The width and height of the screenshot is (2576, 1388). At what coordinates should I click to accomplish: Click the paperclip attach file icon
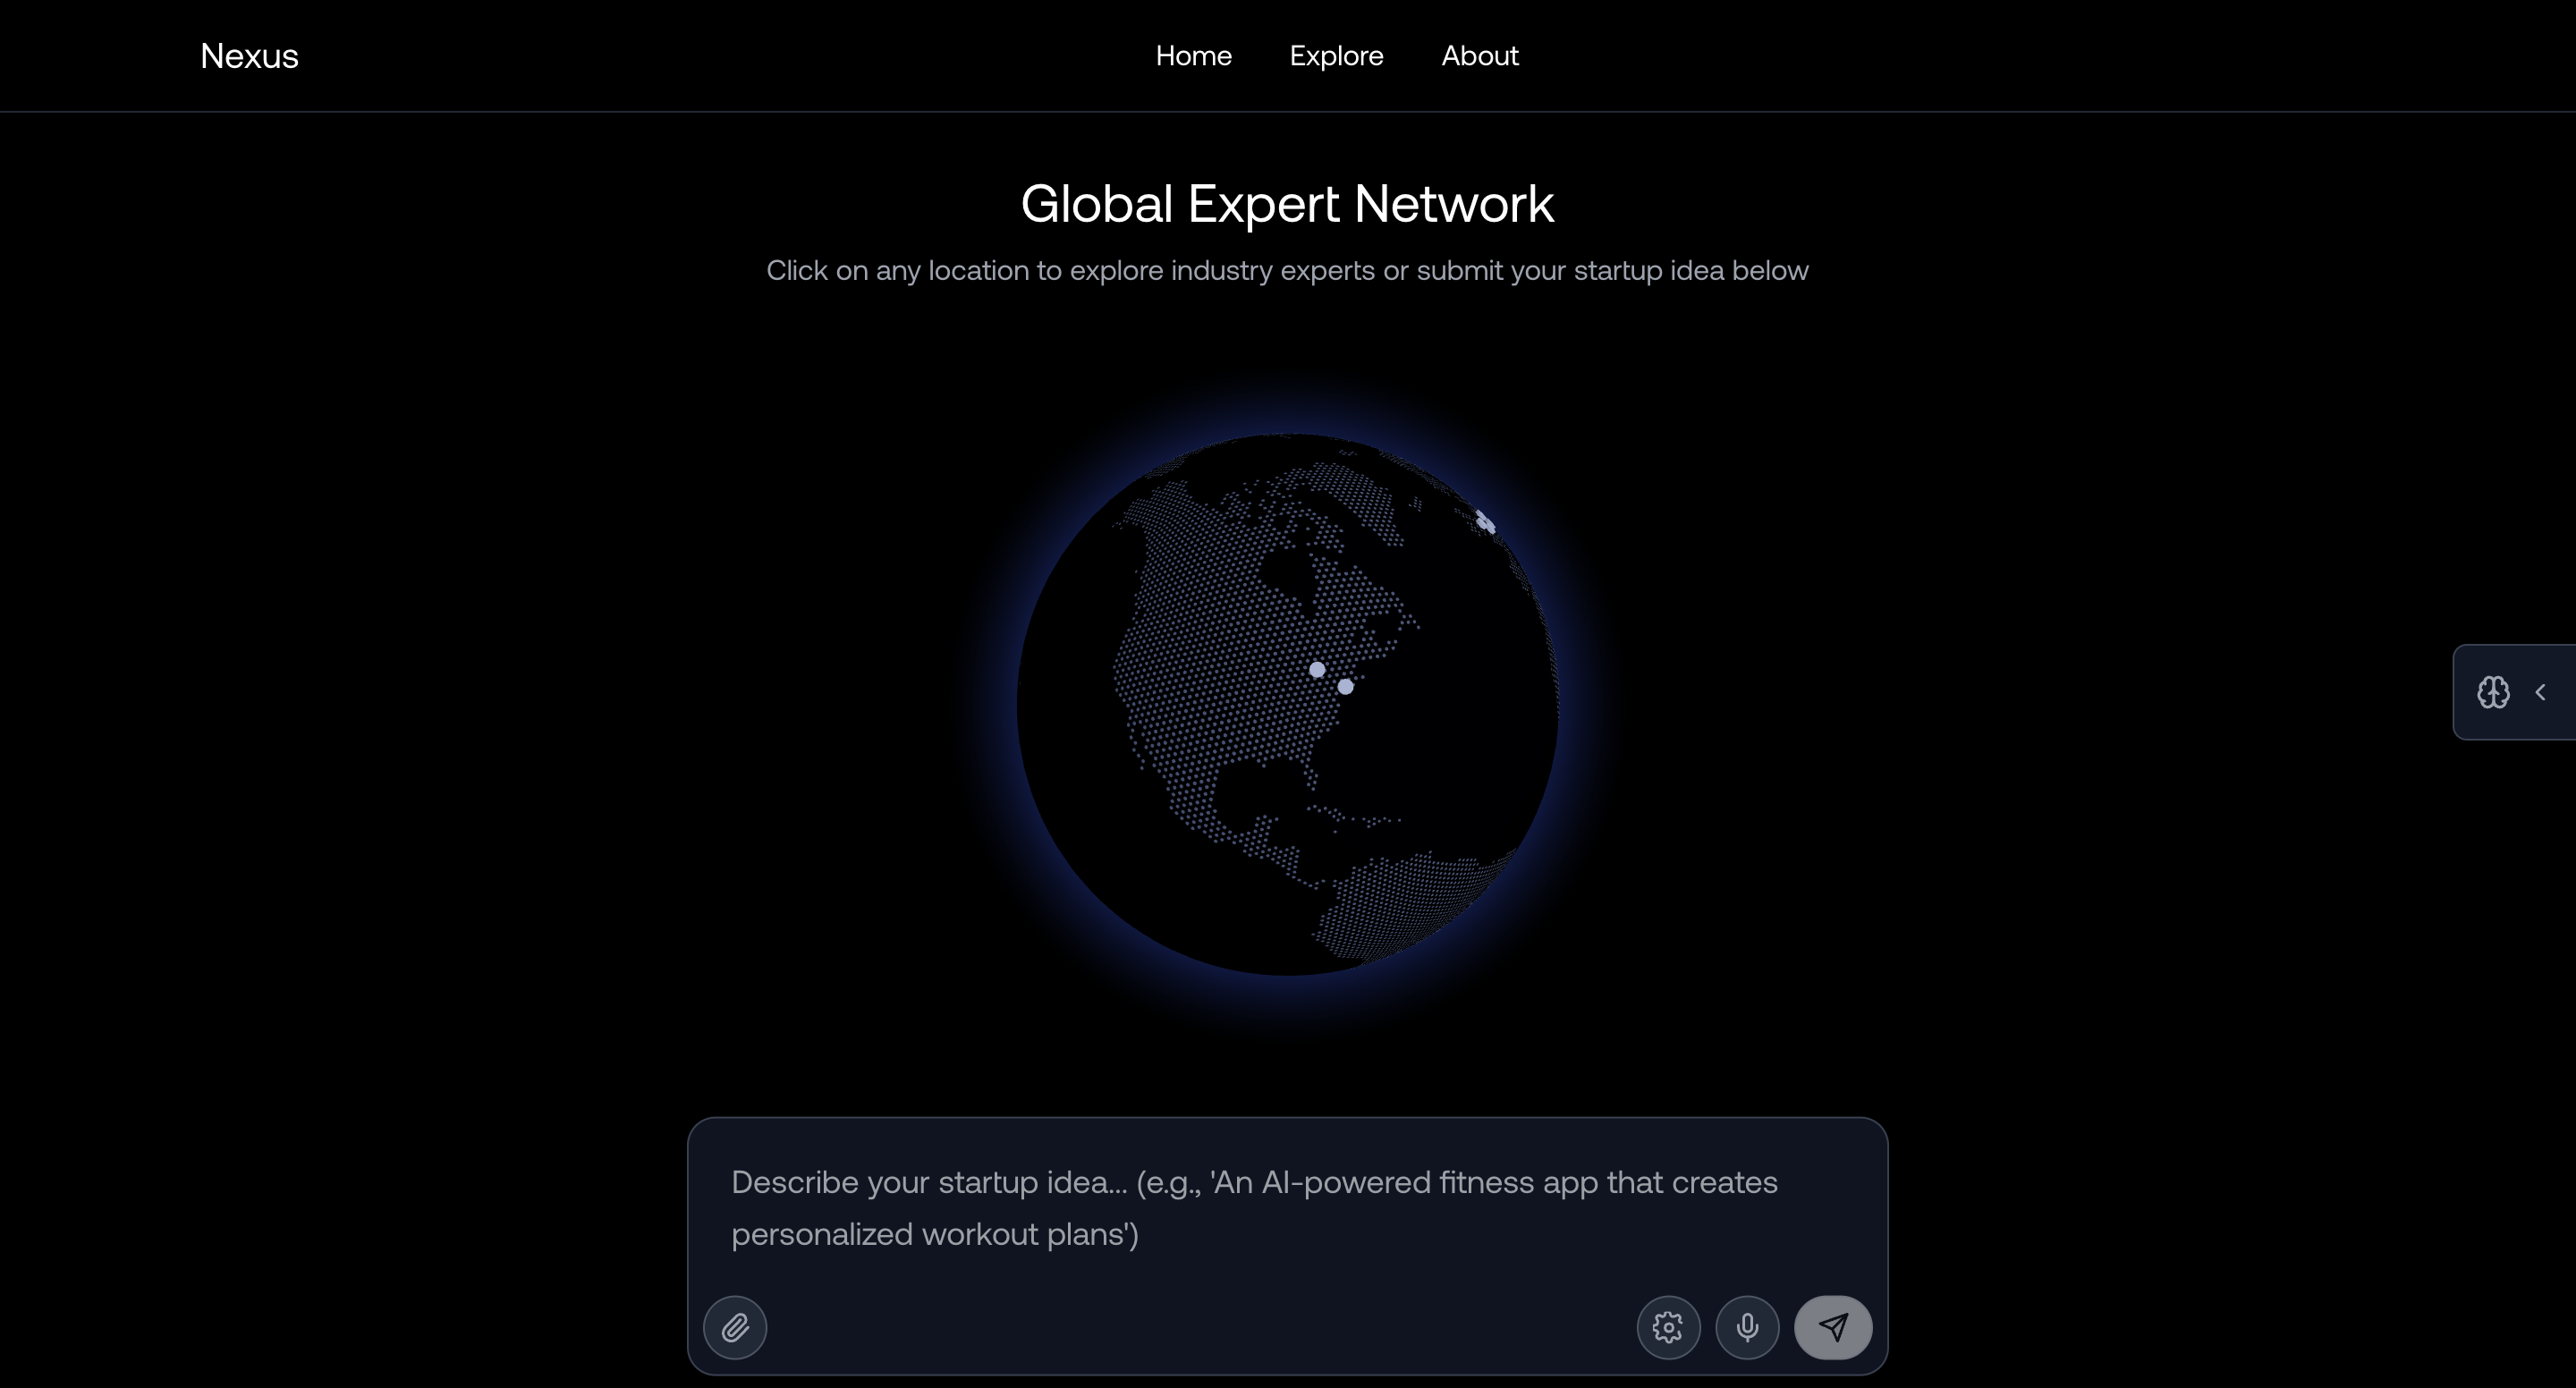click(x=735, y=1327)
